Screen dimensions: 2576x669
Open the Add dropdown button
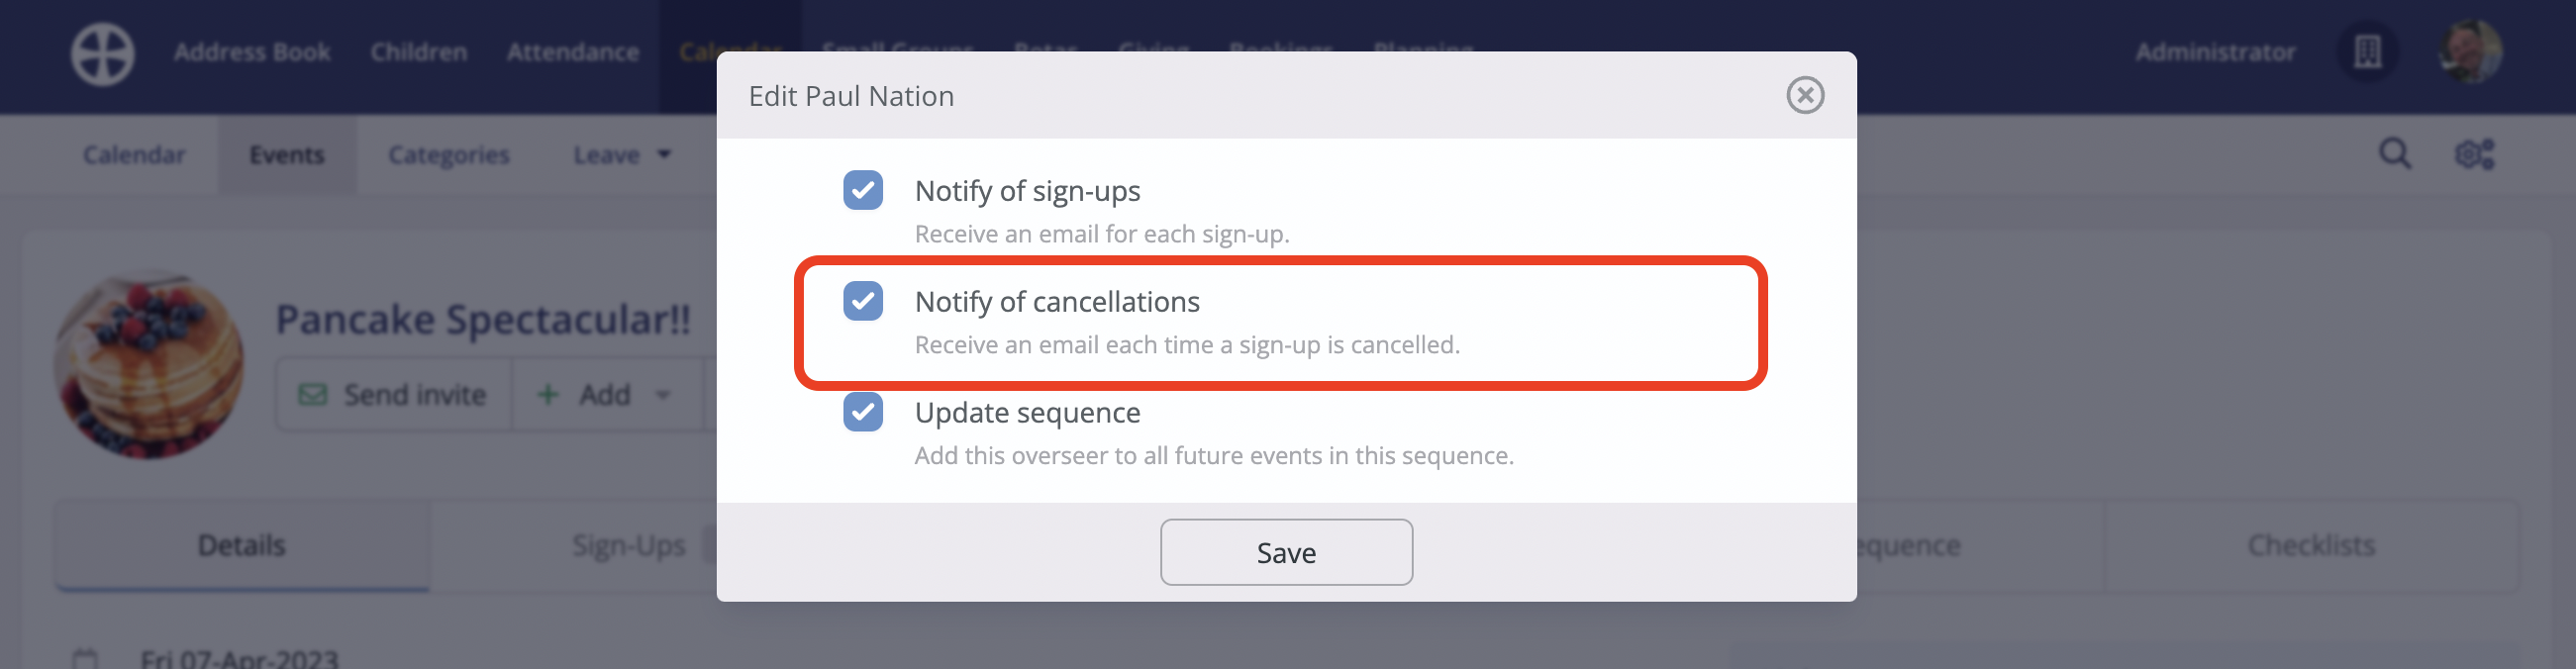604,395
